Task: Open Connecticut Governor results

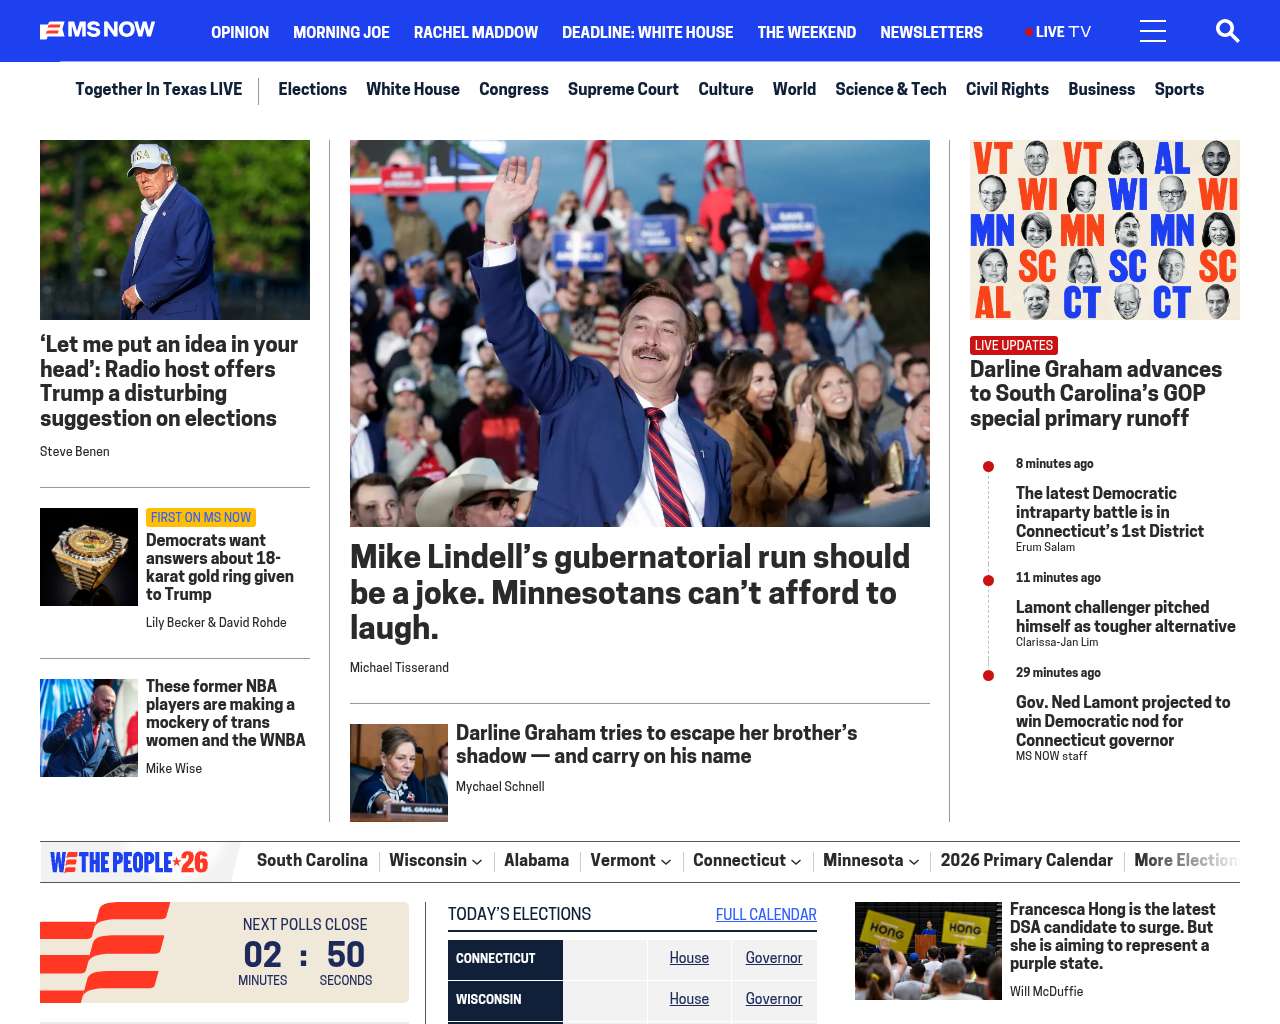Action: pyautogui.click(x=774, y=958)
